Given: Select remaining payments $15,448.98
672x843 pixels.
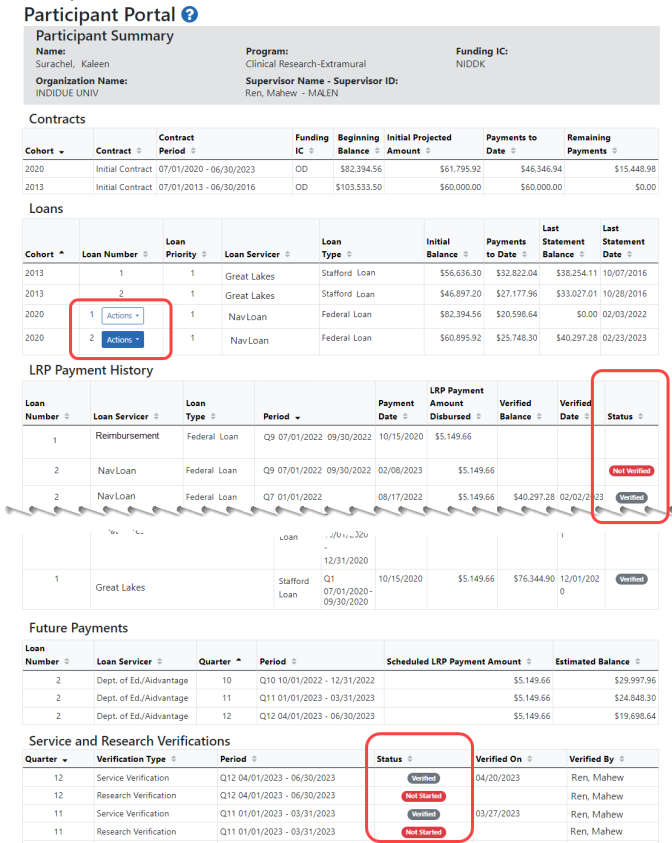Looking at the screenshot, I should 635,169.
